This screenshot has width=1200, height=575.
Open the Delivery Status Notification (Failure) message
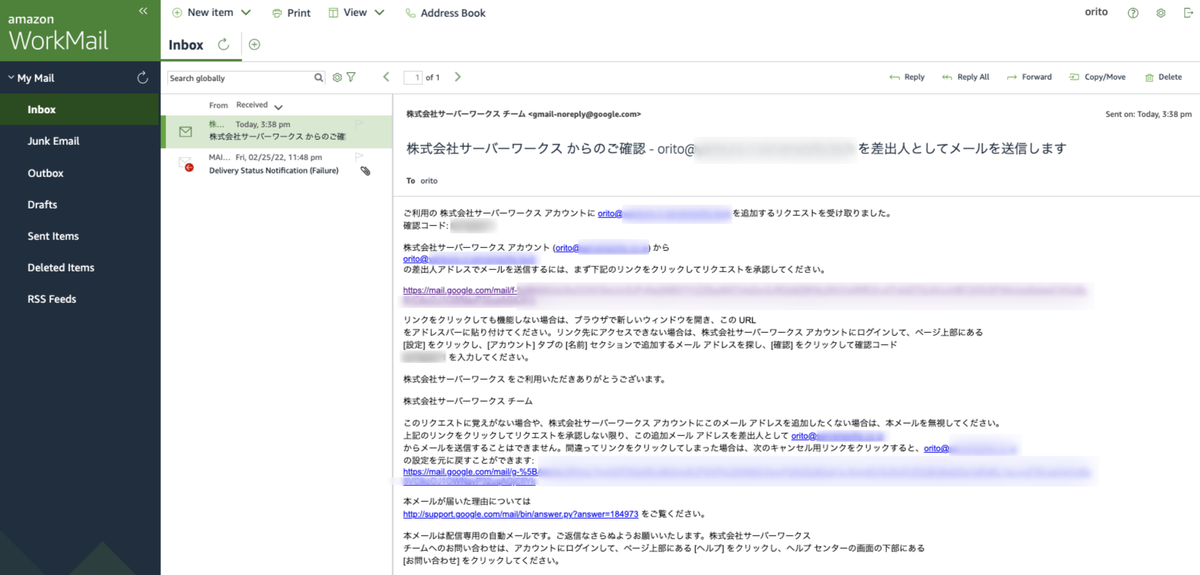click(x=277, y=164)
